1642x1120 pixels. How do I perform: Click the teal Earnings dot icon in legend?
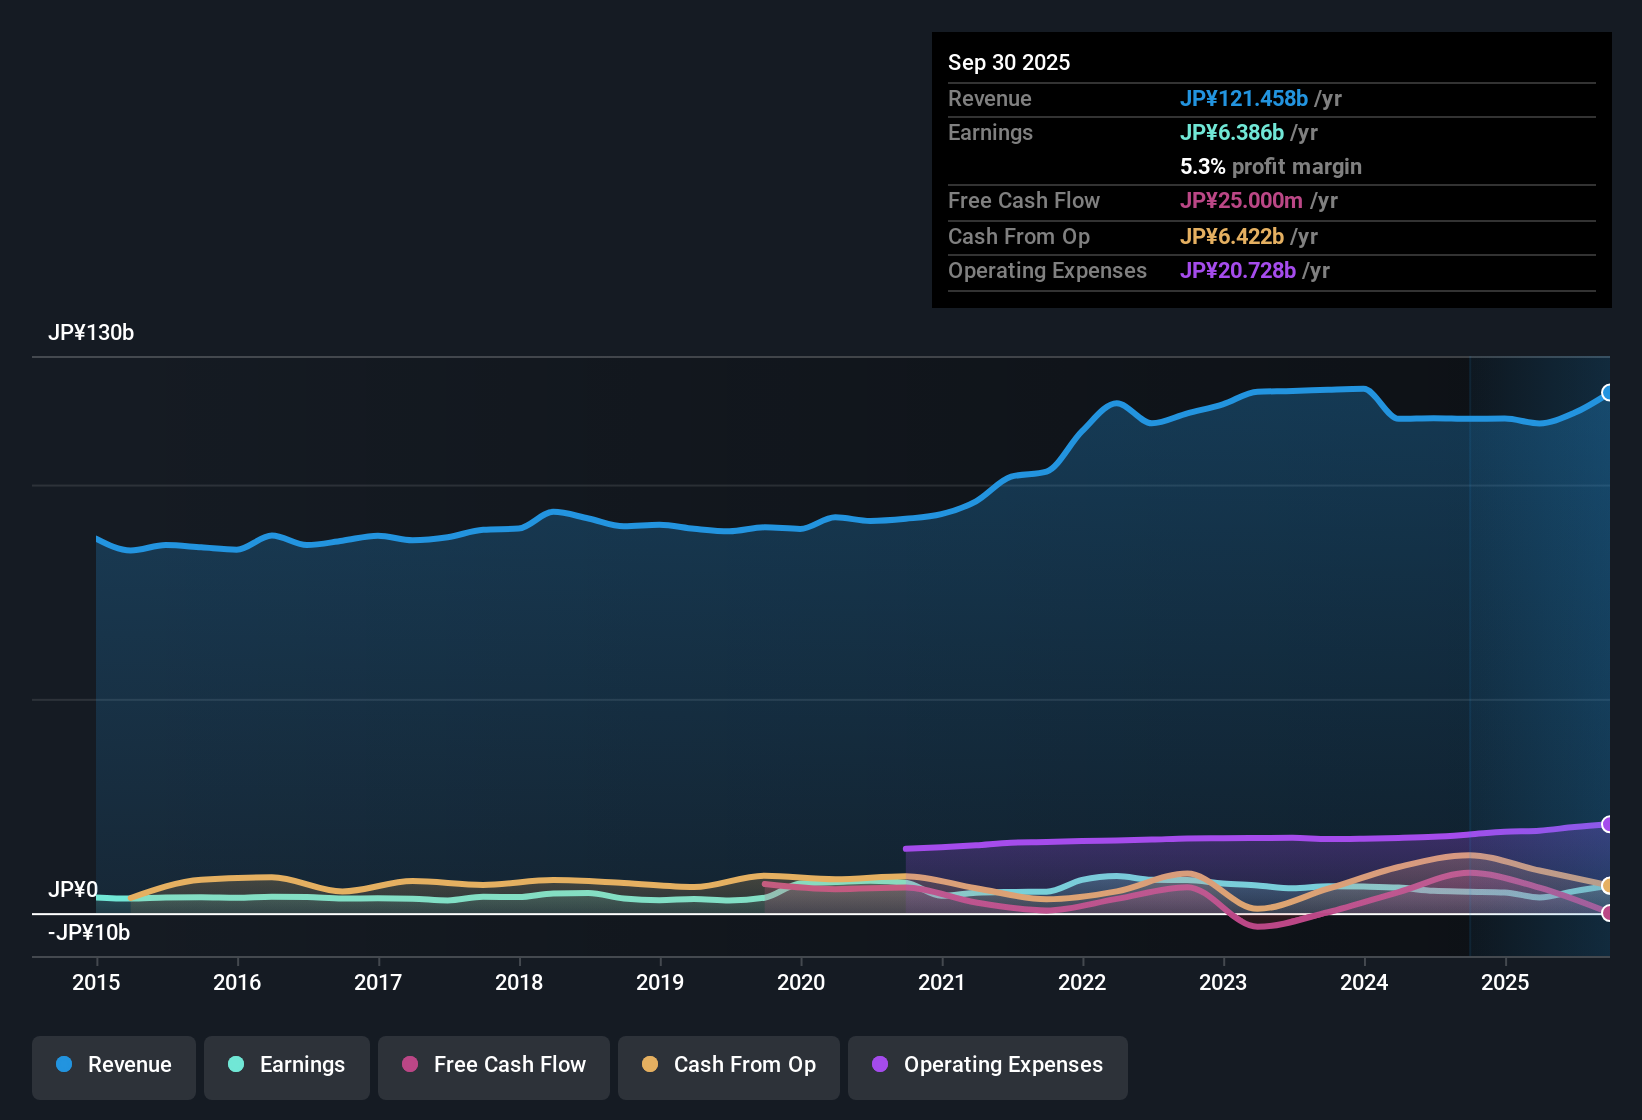click(x=236, y=1065)
